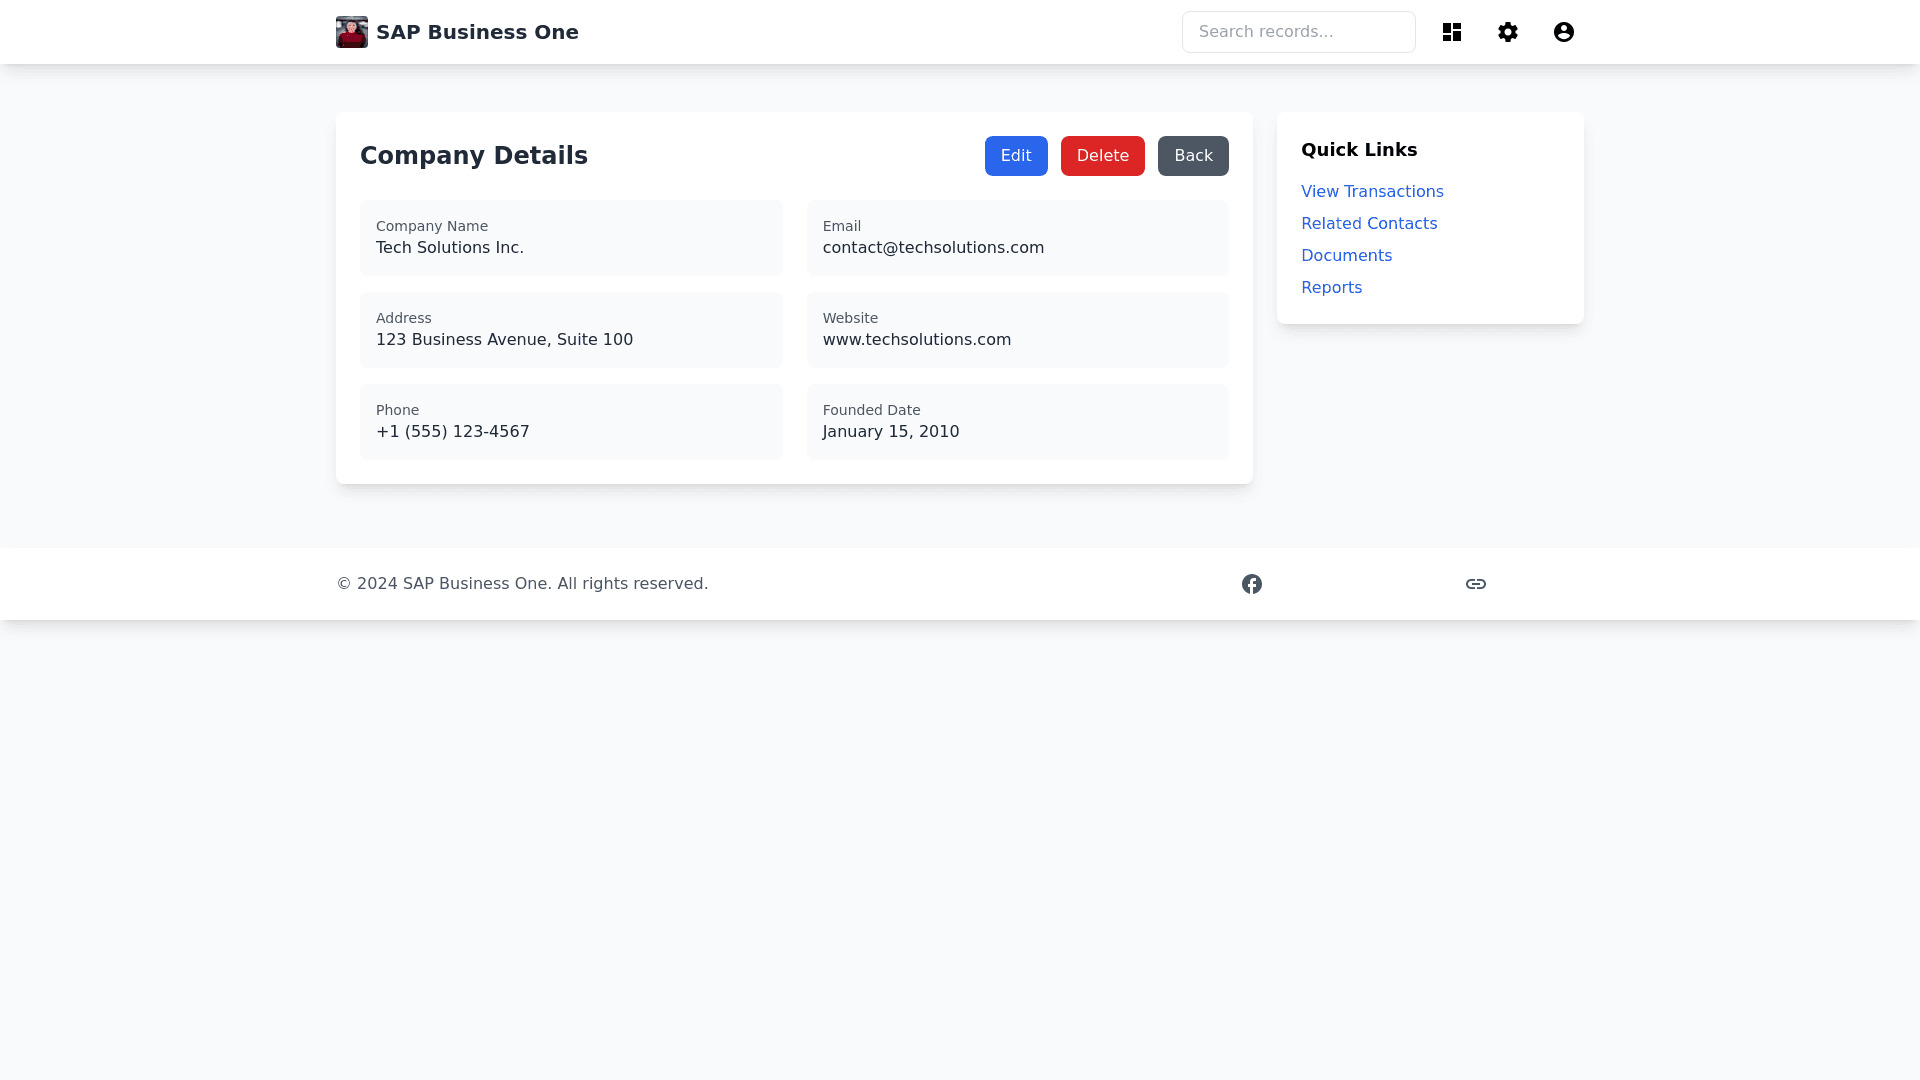Focus the Search records input field
This screenshot has width=1920, height=1080.
[x=1298, y=32]
